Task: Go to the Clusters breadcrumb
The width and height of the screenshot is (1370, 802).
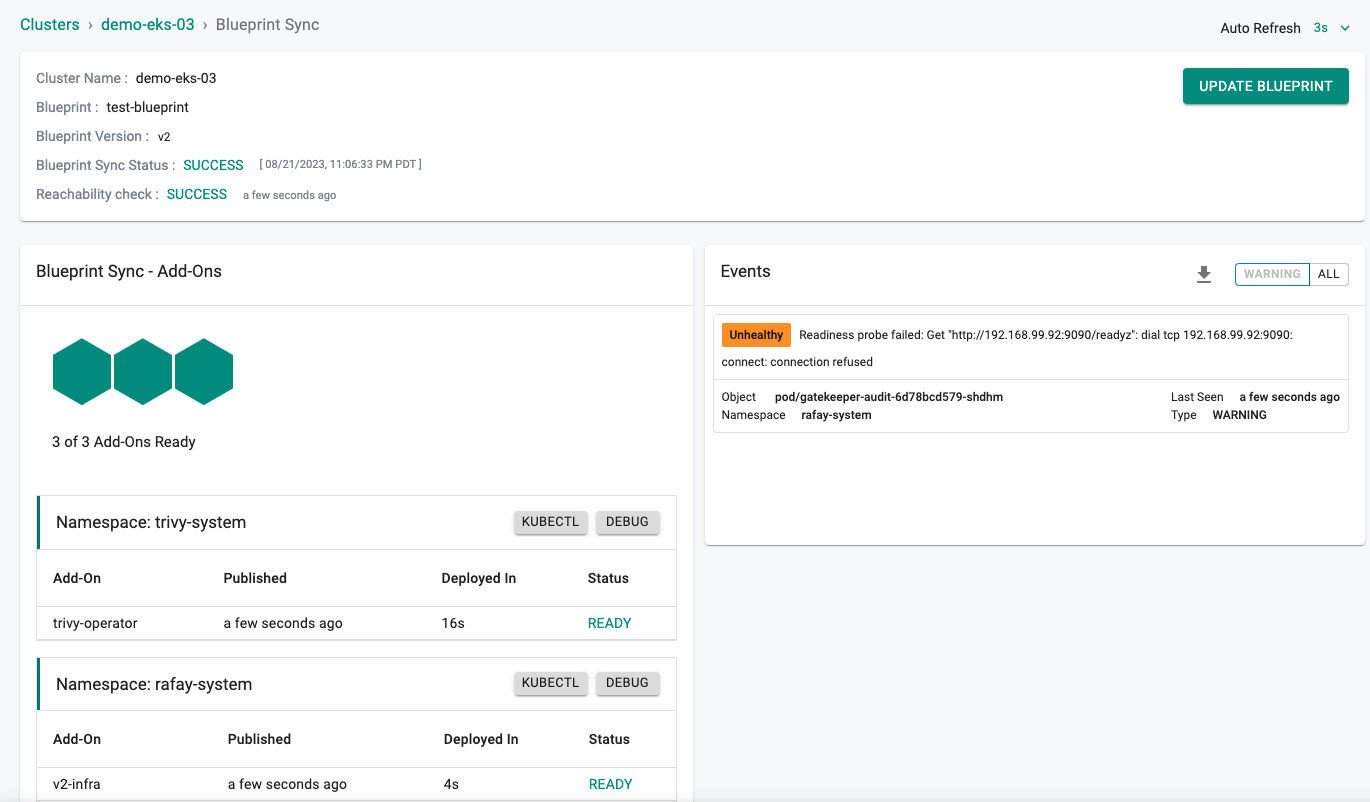Action: (50, 25)
